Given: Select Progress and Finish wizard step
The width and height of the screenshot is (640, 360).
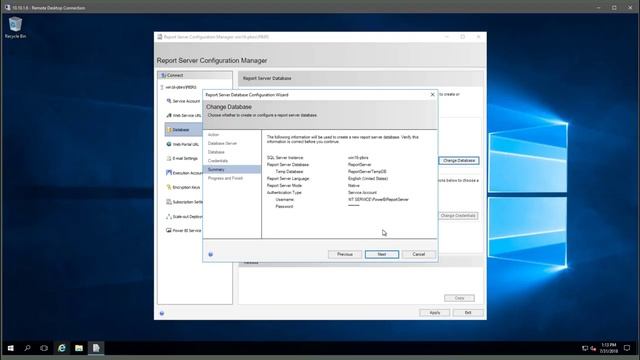Looking at the screenshot, I should (225, 178).
